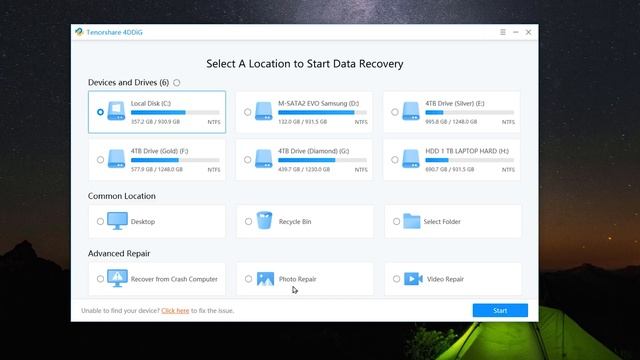Screen dimensions: 640x360
Task: Click the 'HDD 1 TB LAPTOP HARD (H:)' label
Action: 467,151
